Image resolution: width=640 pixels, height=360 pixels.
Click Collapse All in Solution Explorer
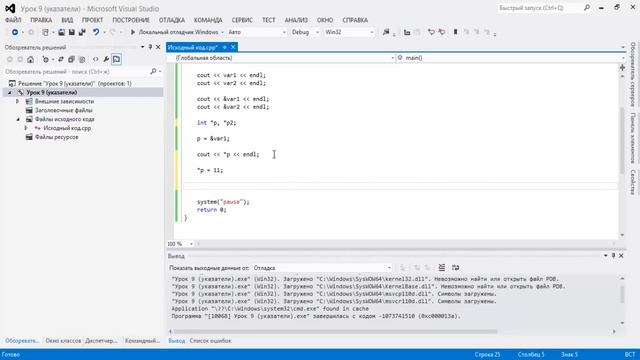coord(71,60)
